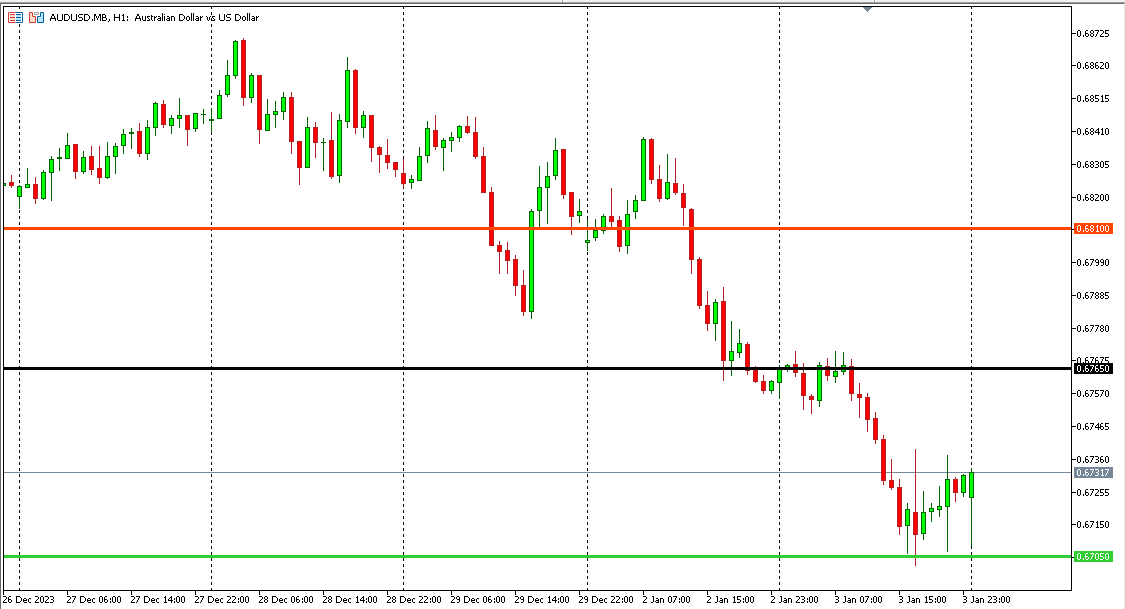This screenshot has height=609, width=1125.
Task: Click the 0.68725 value on price scale
Action: coord(1092,34)
